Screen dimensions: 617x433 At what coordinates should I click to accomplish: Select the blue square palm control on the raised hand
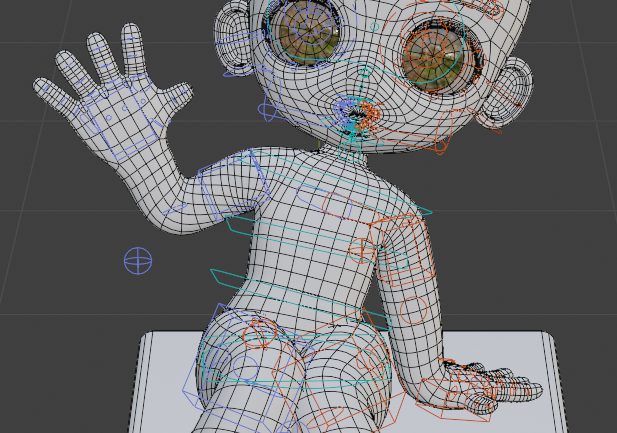[x=122, y=120]
